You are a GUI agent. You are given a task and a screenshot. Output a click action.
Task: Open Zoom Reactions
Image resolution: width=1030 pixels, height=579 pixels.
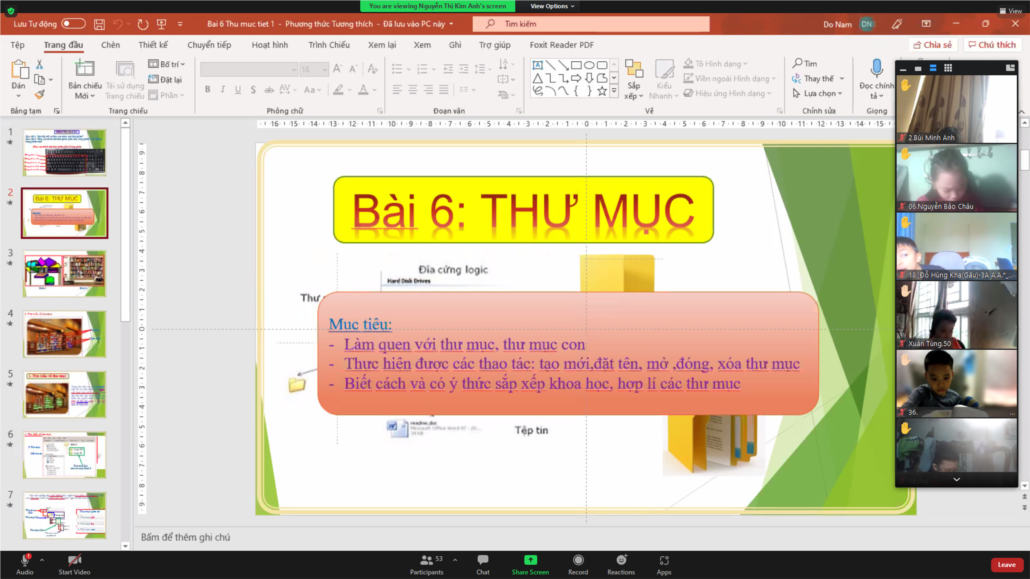coord(621,564)
